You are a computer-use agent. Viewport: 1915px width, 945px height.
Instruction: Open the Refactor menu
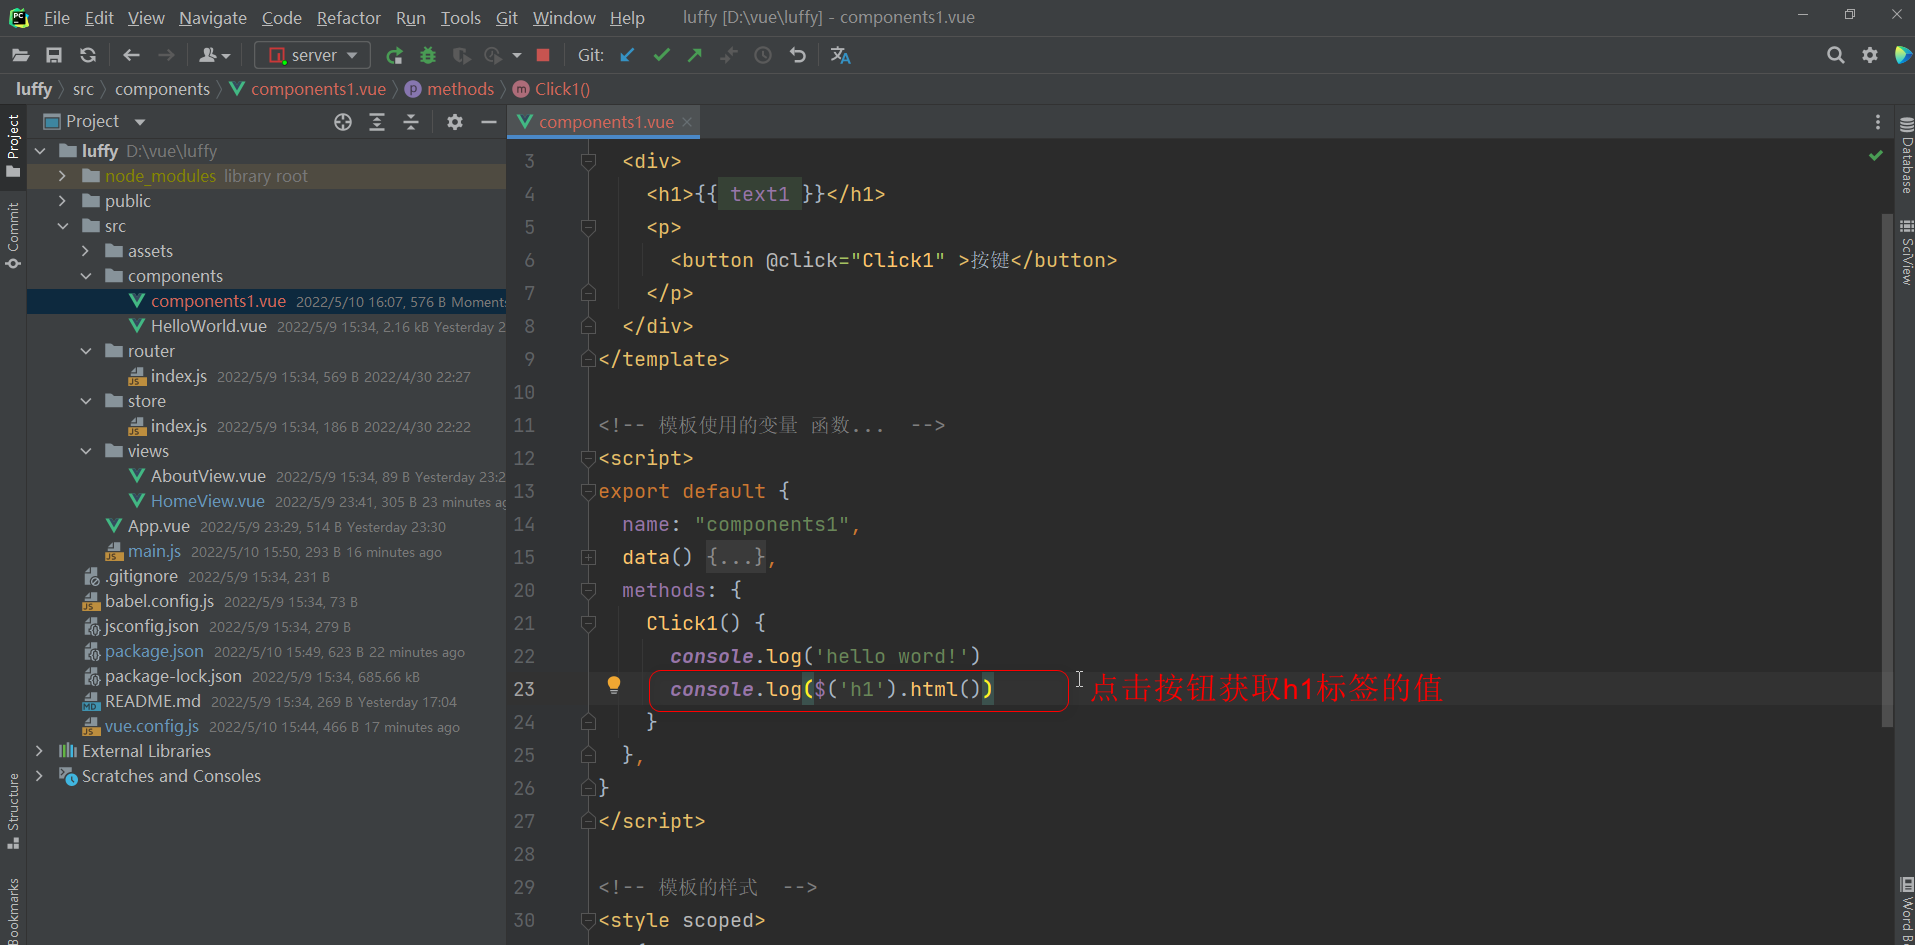click(x=348, y=18)
